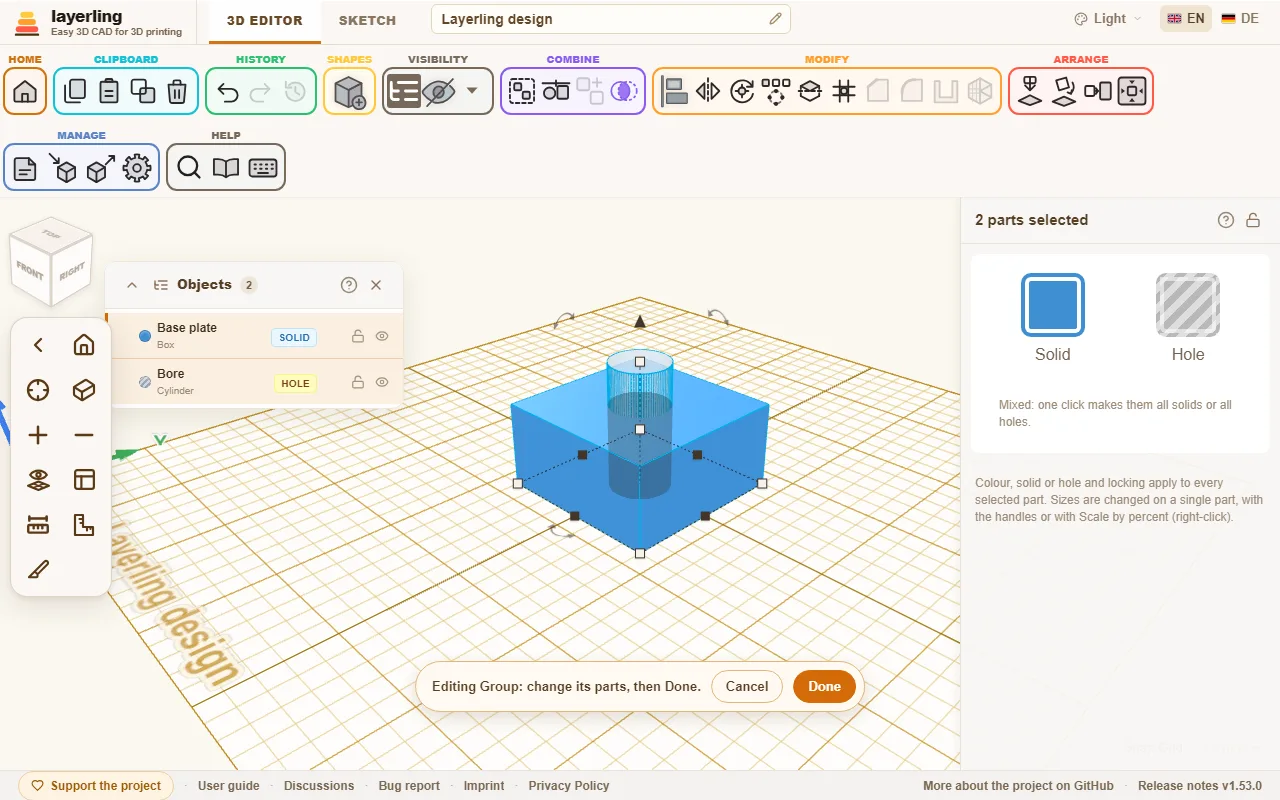Zoom in with the plus icon
Image resolution: width=1280 pixels, height=800 pixels.
38,435
